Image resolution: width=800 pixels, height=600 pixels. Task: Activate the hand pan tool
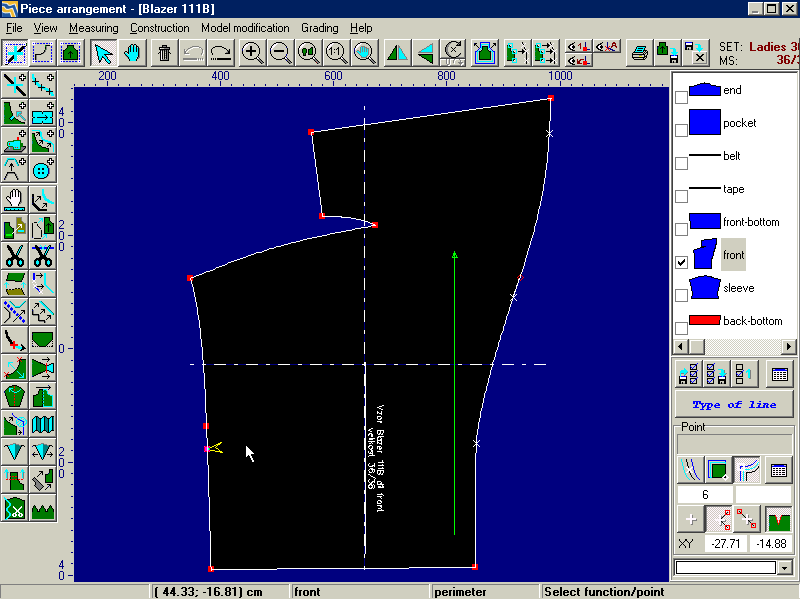coord(132,53)
